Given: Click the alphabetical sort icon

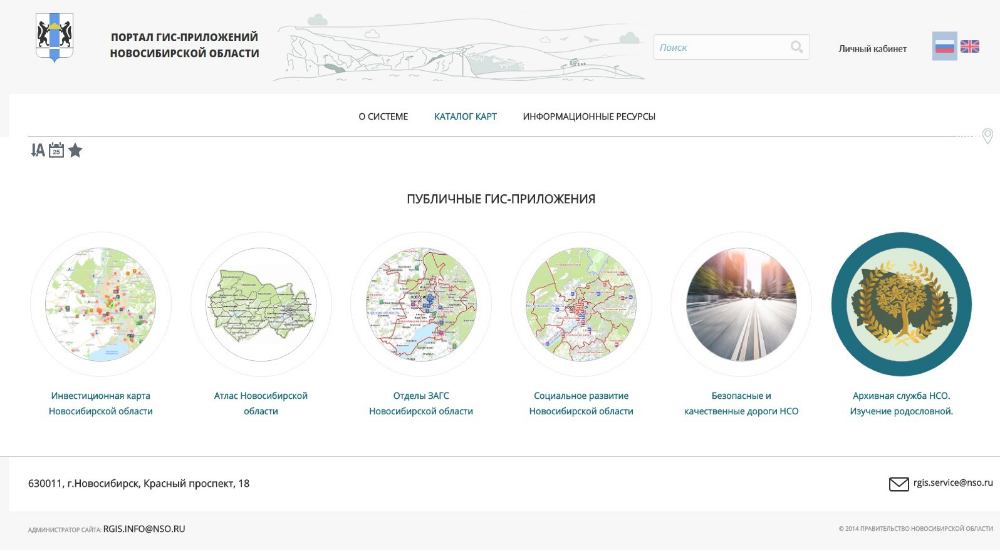Looking at the screenshot, I should [38, 150].
